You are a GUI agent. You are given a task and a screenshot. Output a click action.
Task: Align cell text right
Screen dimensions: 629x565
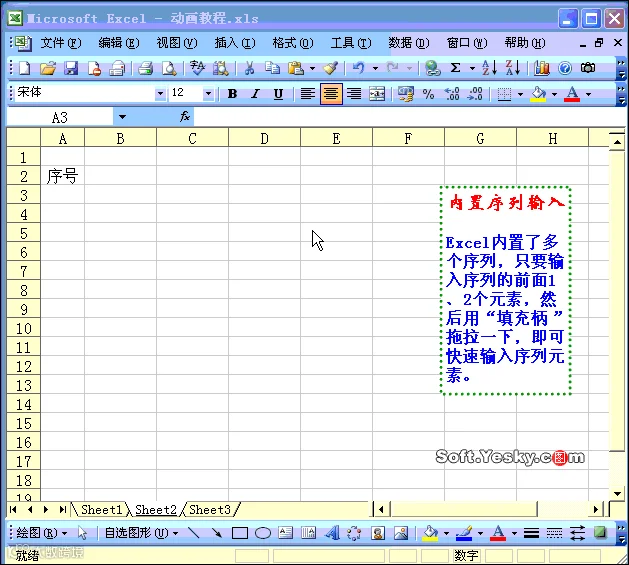(x=354, y=94)
